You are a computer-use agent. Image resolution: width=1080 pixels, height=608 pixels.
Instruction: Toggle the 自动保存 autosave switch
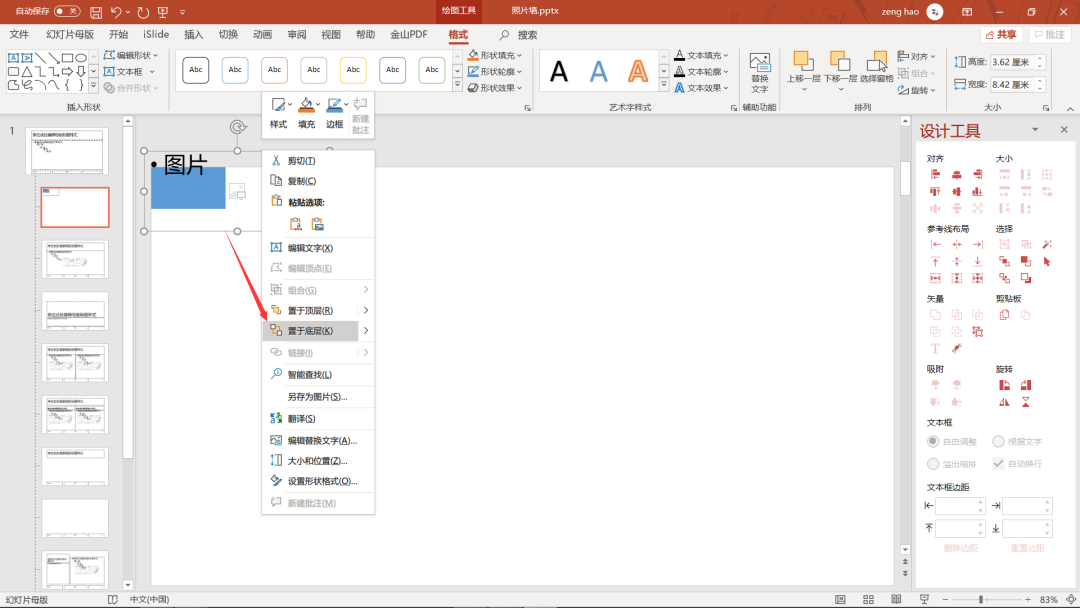pos(67,11)
